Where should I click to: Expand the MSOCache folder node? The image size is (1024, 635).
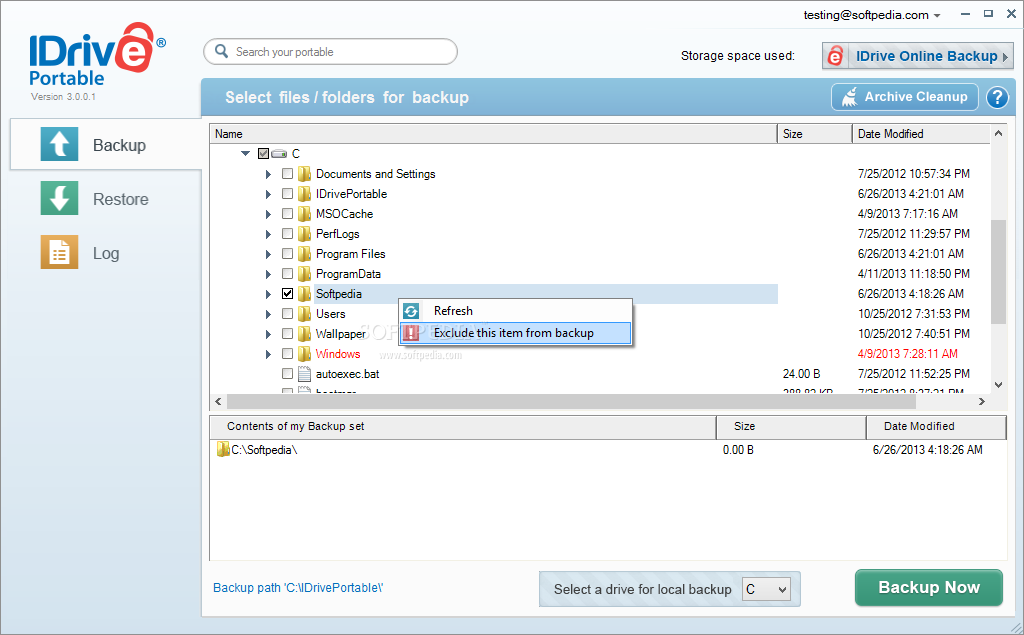point(268,214)
